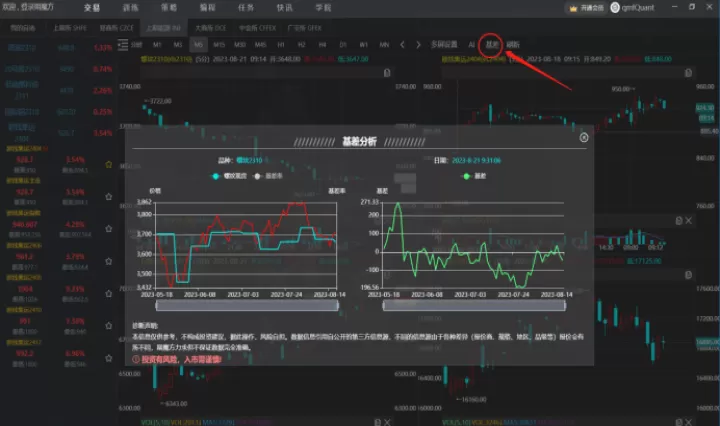Select watchlist row showing 0.25%

57,112
